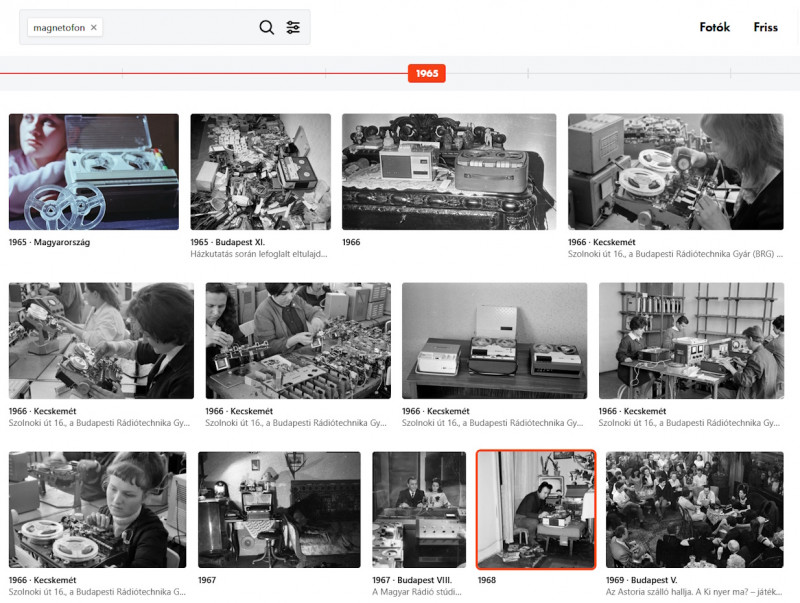Remove the magnetofon search tag
The width and height of the screenshot is (800, 603).
(x=94, y=28)
